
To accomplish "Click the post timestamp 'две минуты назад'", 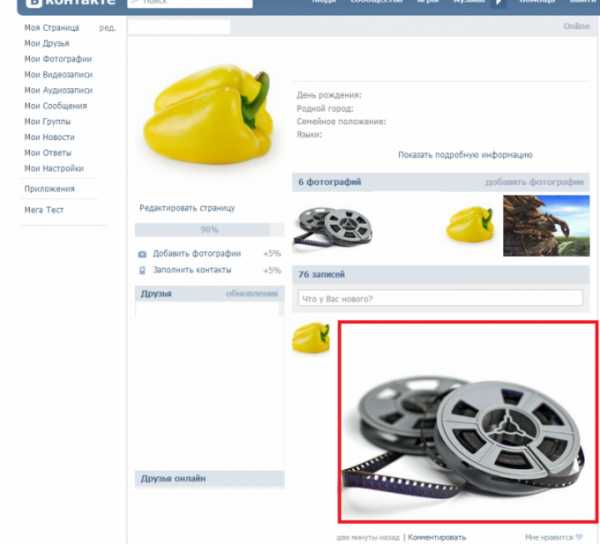I will (x=368, y=537).
